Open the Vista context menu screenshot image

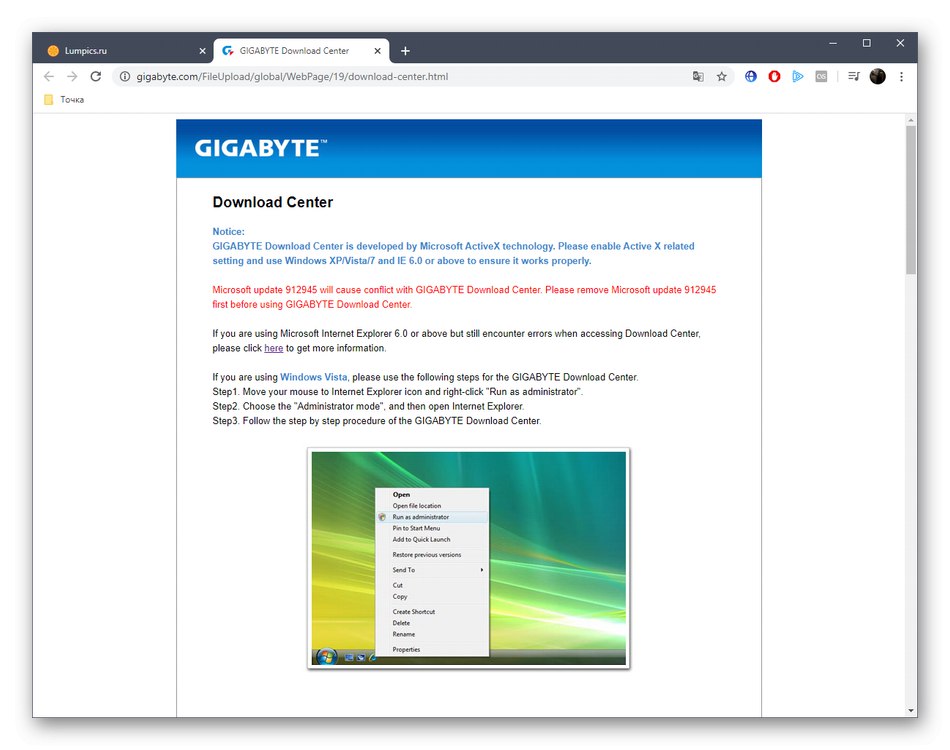[468, 558]
